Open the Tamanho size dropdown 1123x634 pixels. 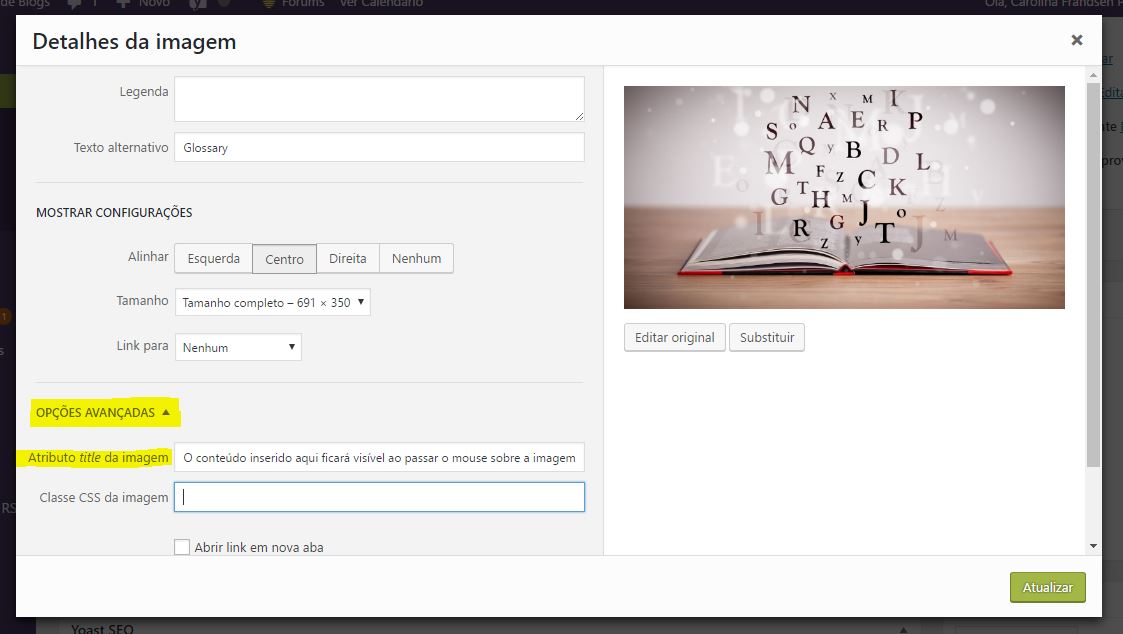tap(272, 302)
